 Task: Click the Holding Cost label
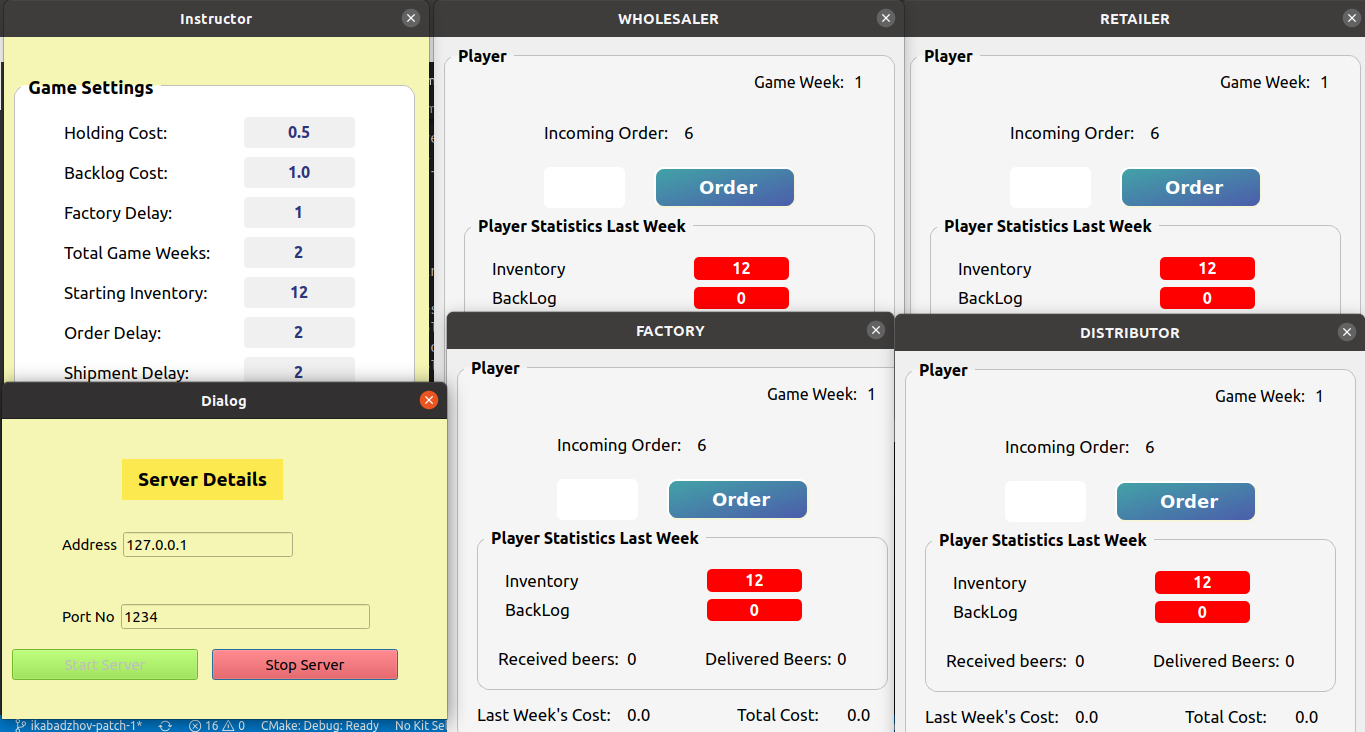click(x=116, y=133)
